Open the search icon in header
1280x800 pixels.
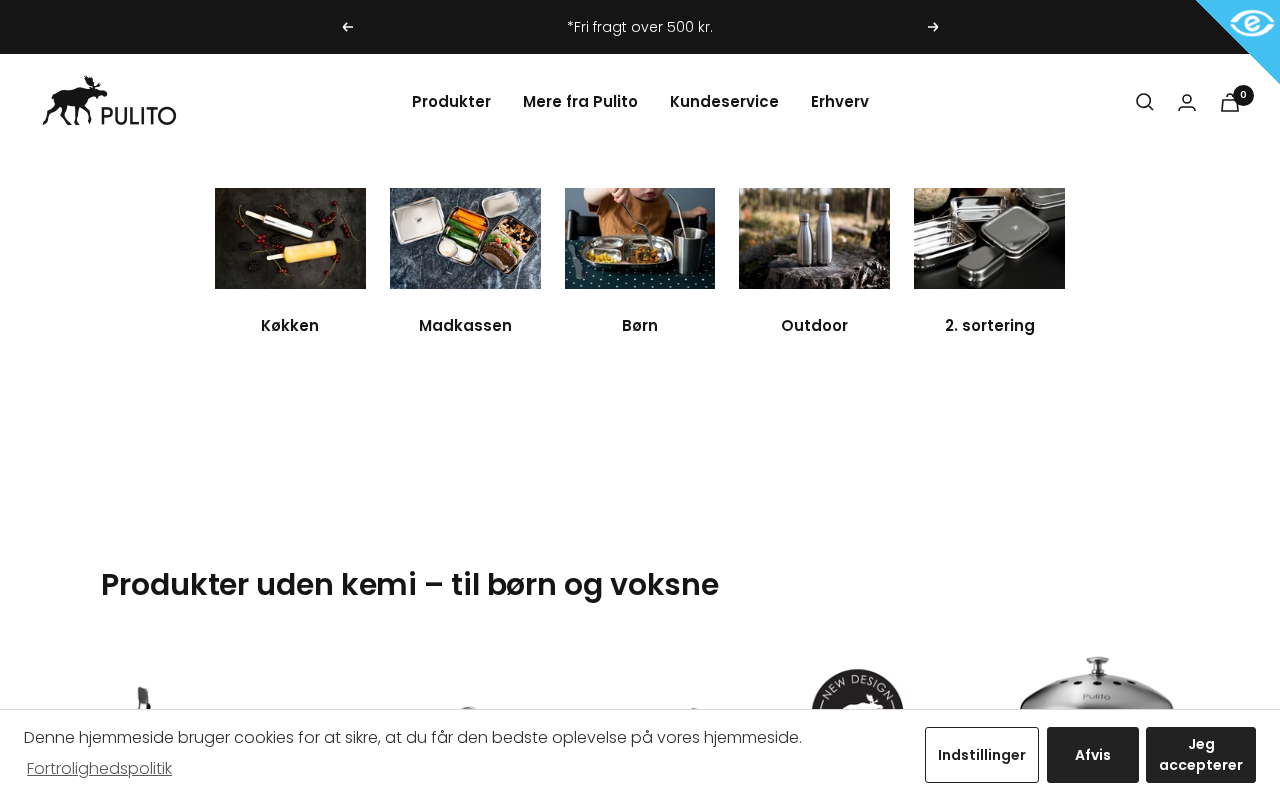(x=1145, y=102)
